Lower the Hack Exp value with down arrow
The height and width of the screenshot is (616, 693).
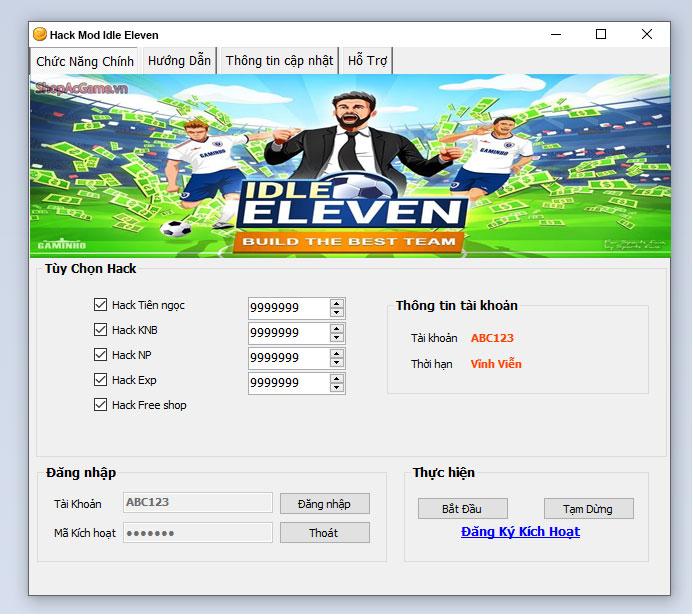337,388
